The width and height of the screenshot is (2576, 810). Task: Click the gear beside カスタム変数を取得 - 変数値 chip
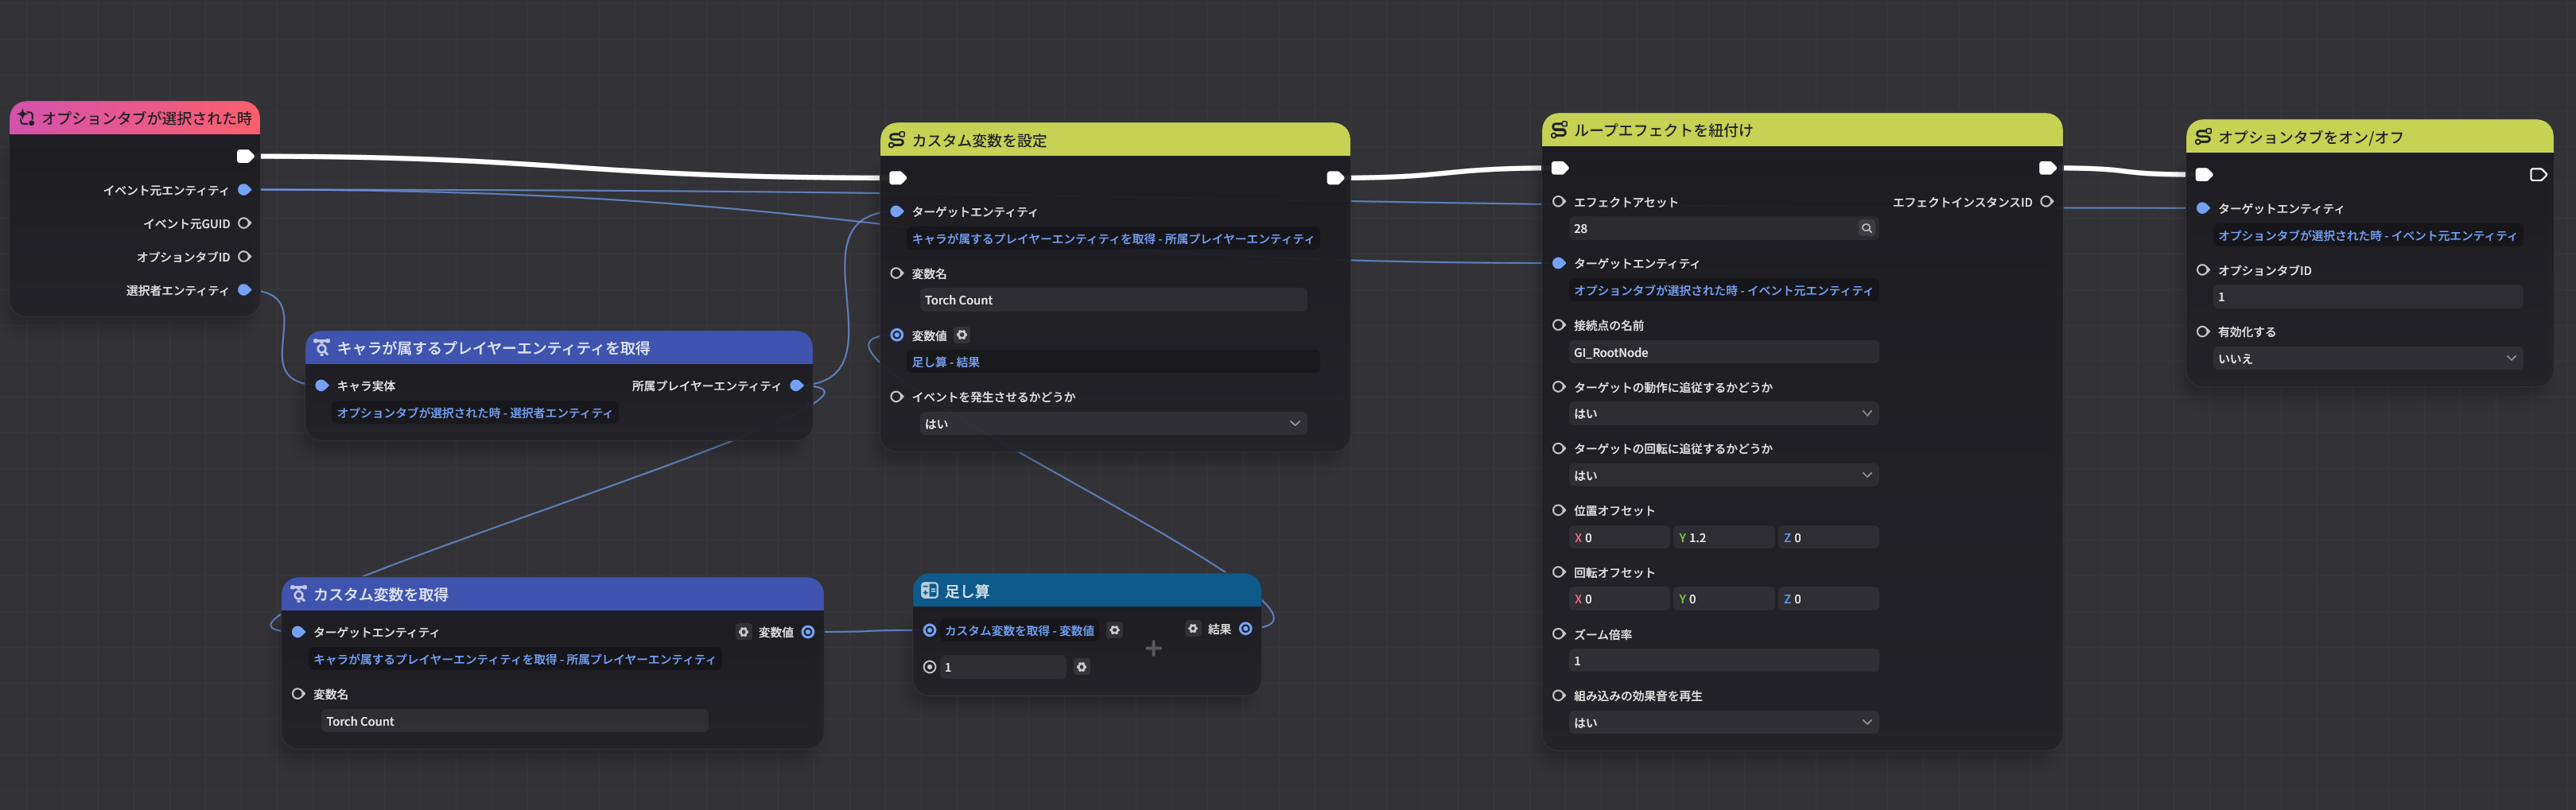[x=1114, y=630]
